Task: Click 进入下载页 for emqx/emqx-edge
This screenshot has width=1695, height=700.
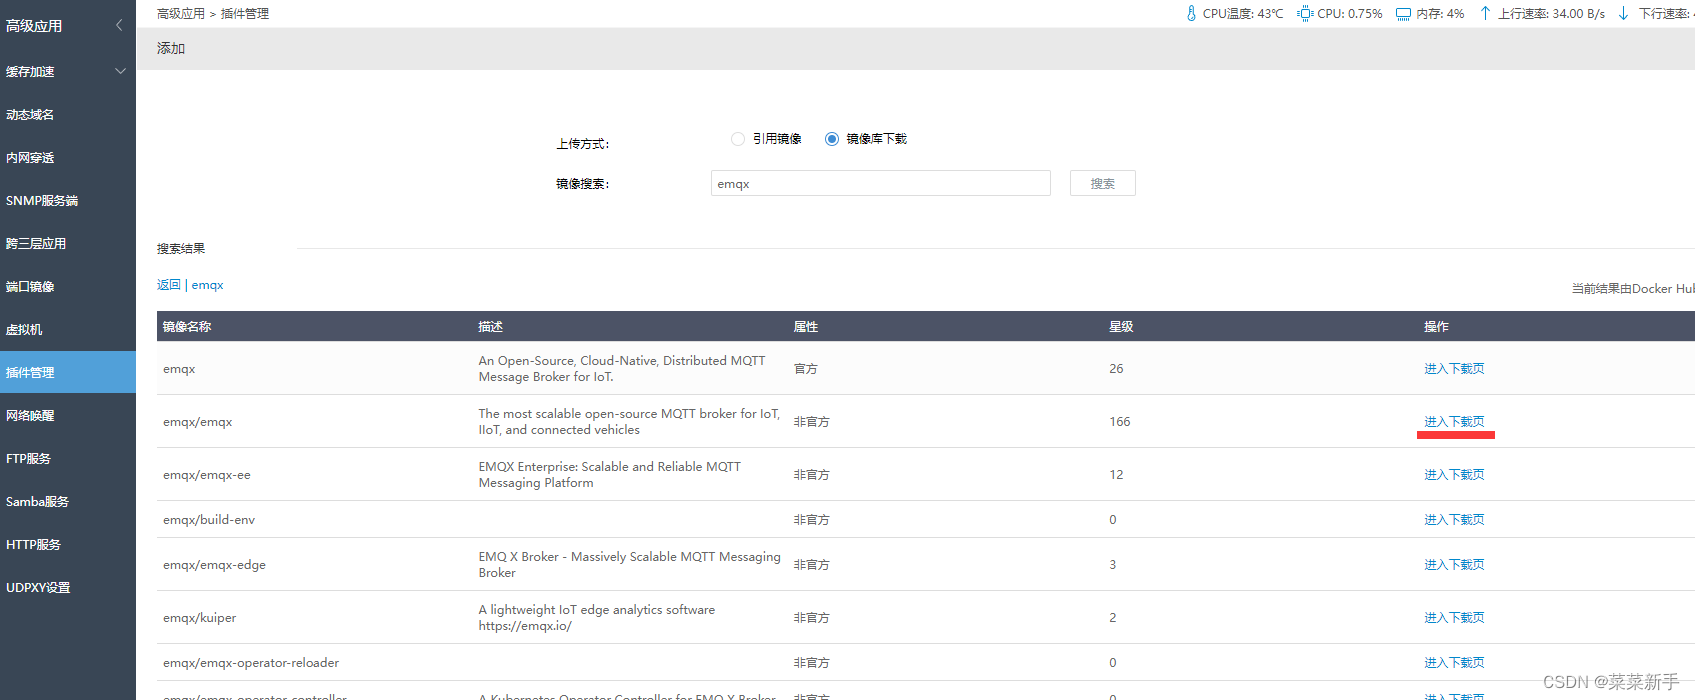Action: tap(1454, 565)
